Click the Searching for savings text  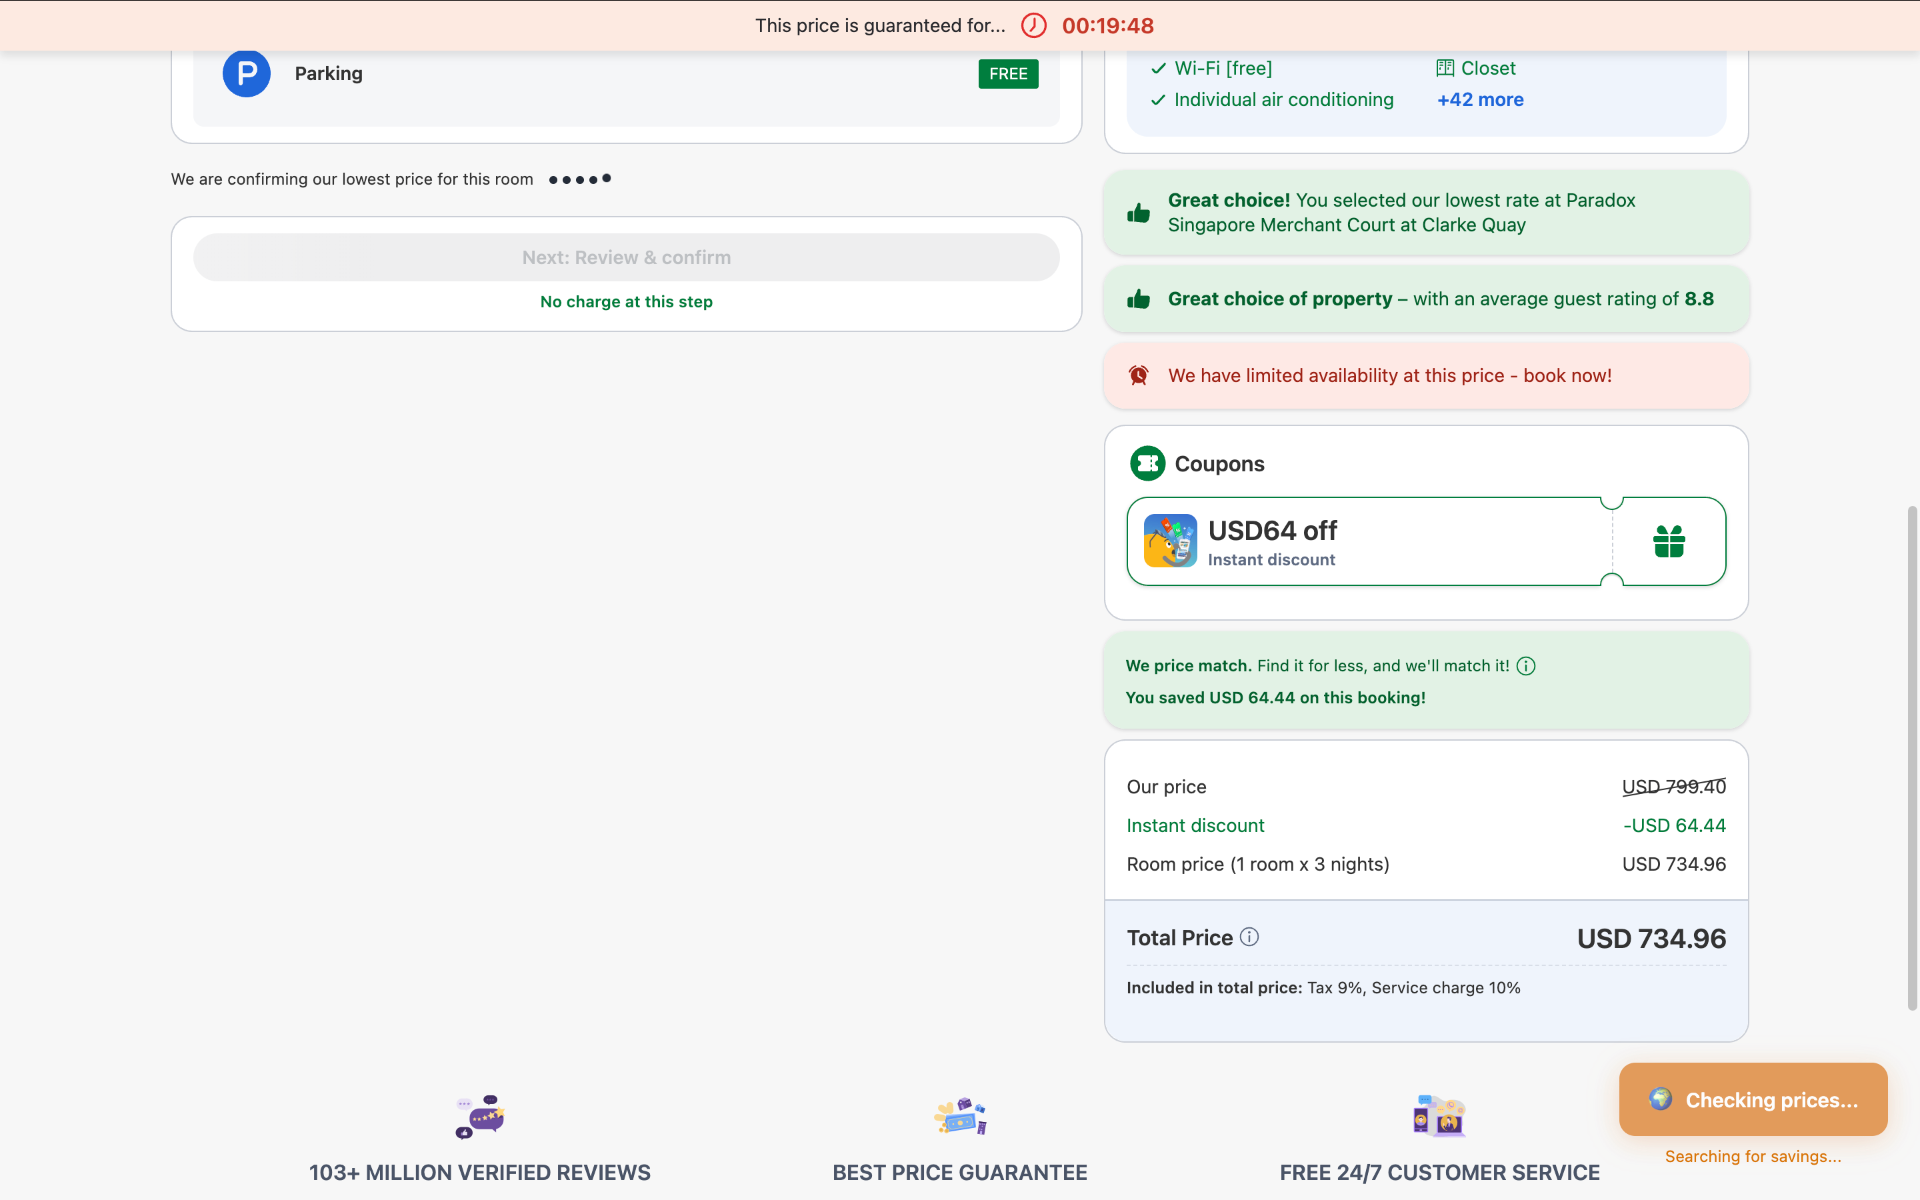(x=1753, y=1157)
